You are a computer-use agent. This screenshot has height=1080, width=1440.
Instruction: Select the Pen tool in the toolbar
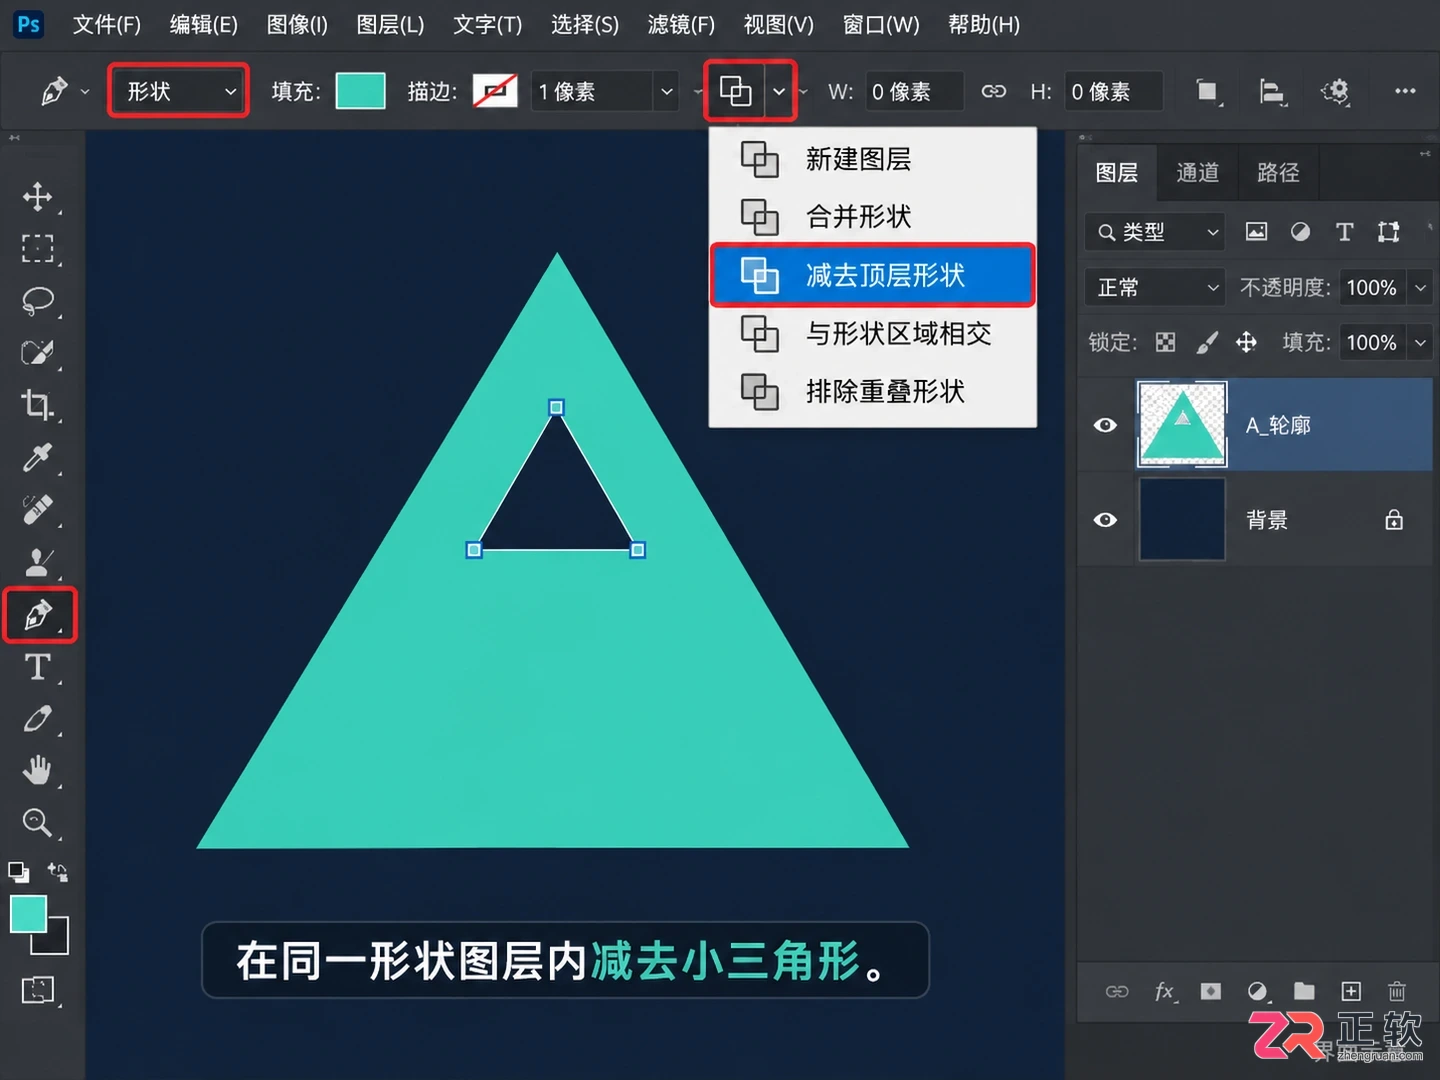39,614
